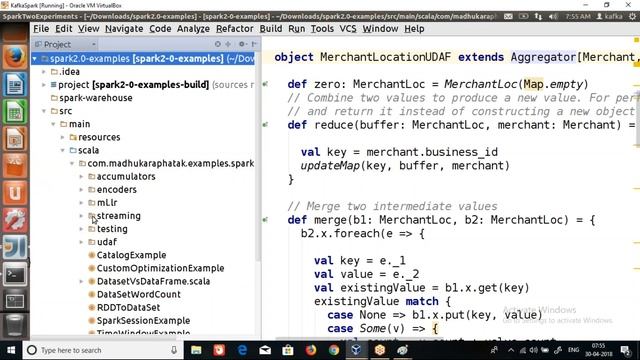Open the Run menu

[x=296, y=29]
